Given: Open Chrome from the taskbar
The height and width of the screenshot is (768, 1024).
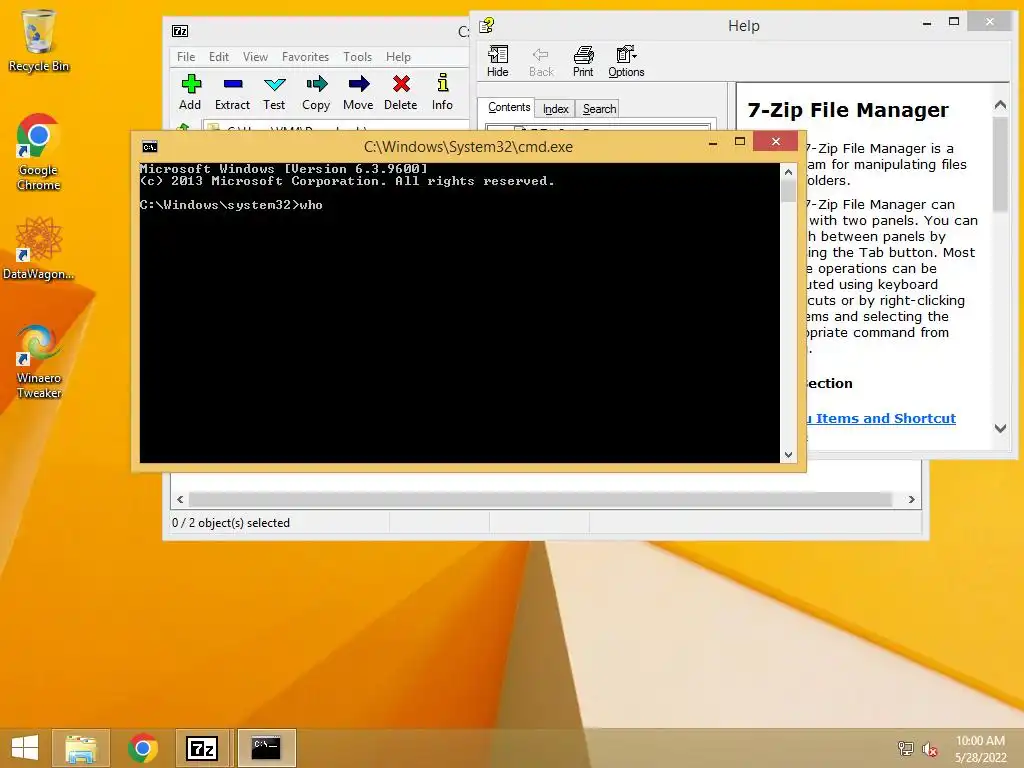Looking at the screenshot, I should (142, 748).
